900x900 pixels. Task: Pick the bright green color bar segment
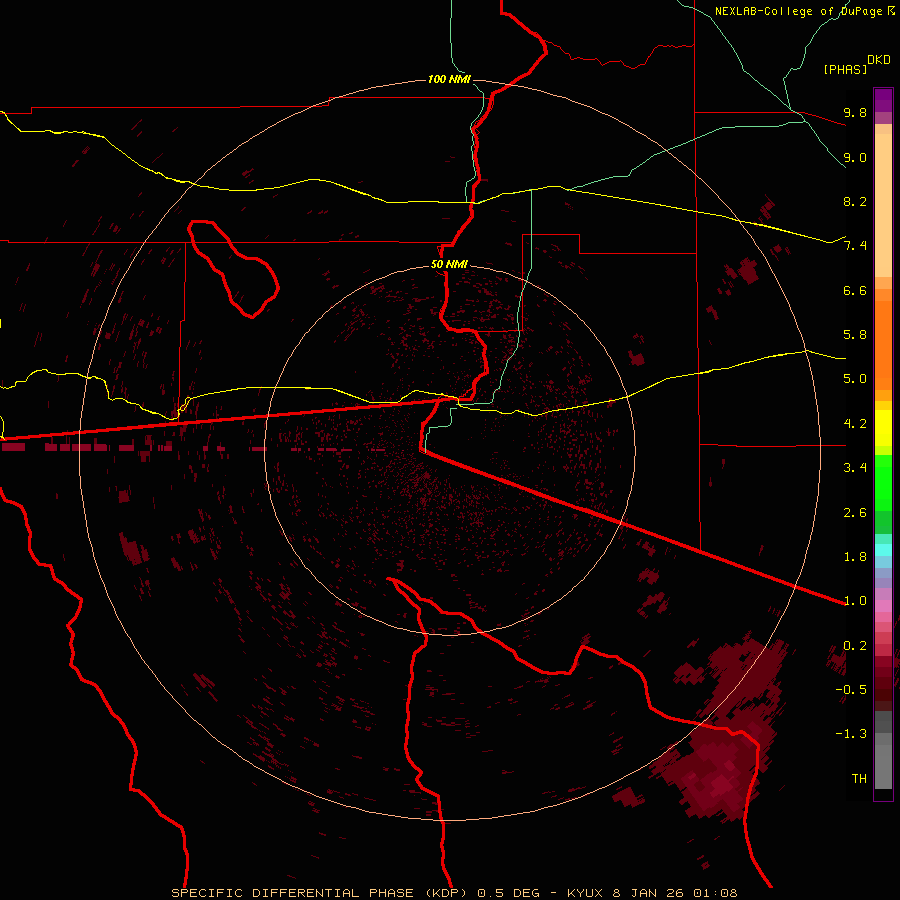click(883, 485)
